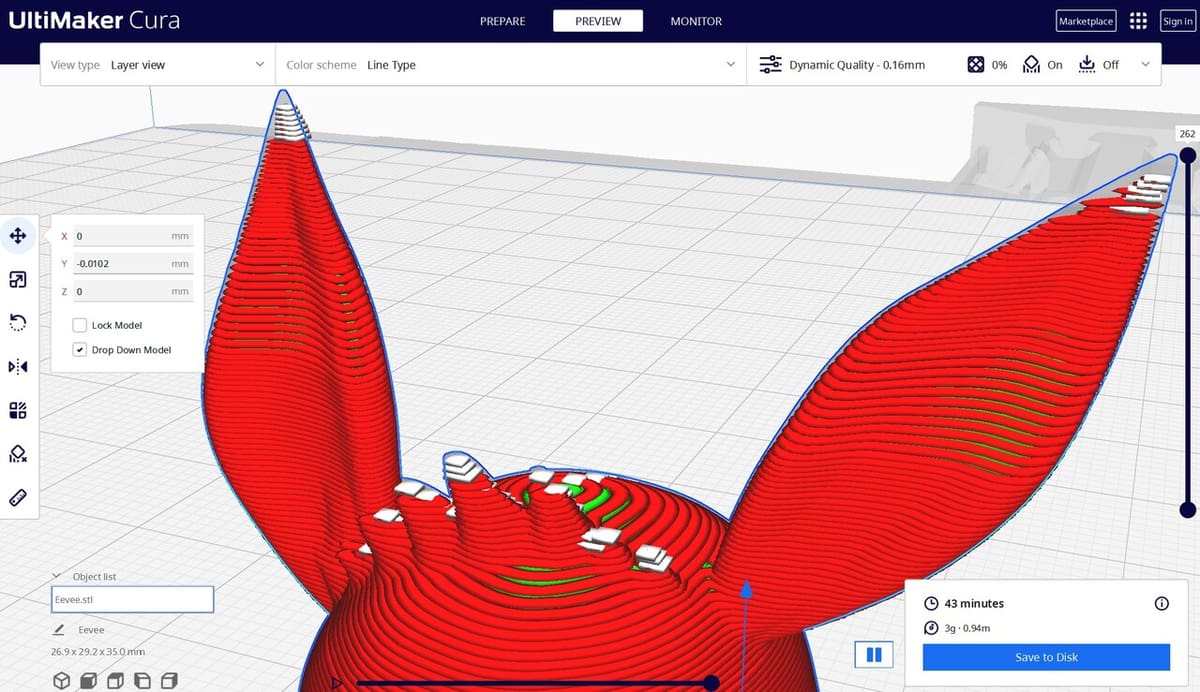The height and width of the screenshot is (692, 1200).
Task: Click the model dimensions 26.9 x 29.2 x 35.0 mm
Action: click(97, 652)
